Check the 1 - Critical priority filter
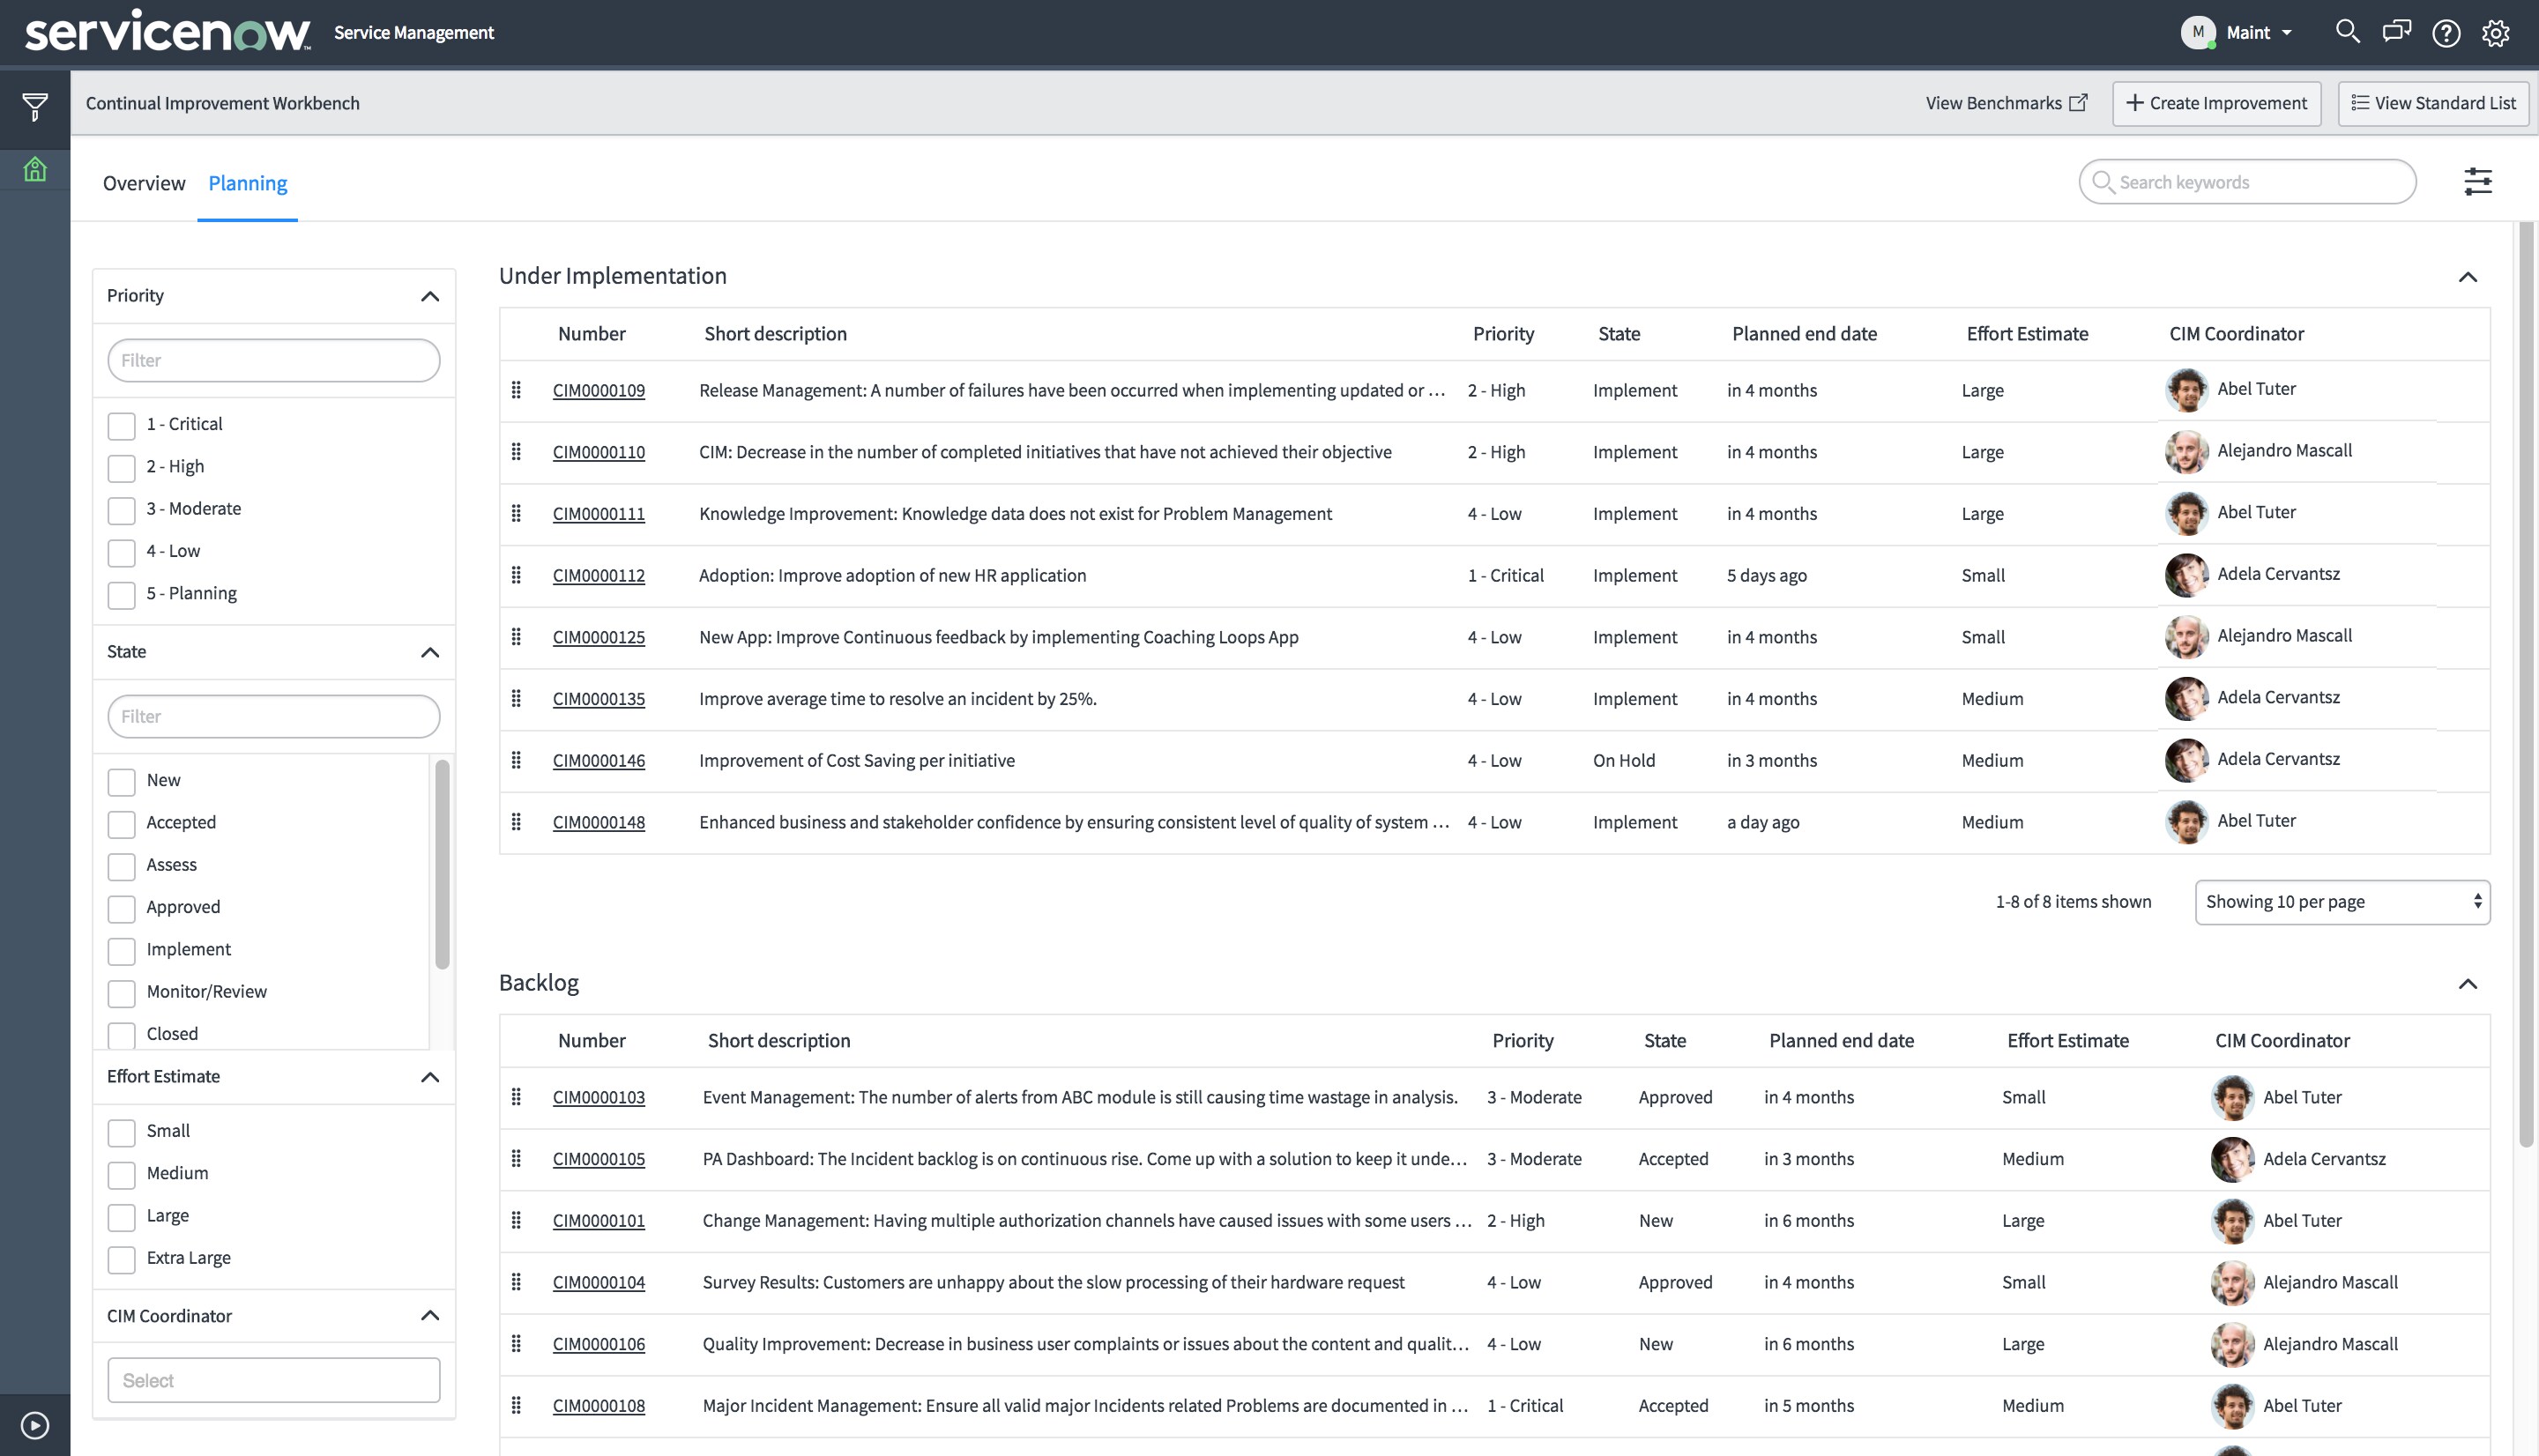The height and width of the screenshot is (1456, 2539). coord(121,425)
